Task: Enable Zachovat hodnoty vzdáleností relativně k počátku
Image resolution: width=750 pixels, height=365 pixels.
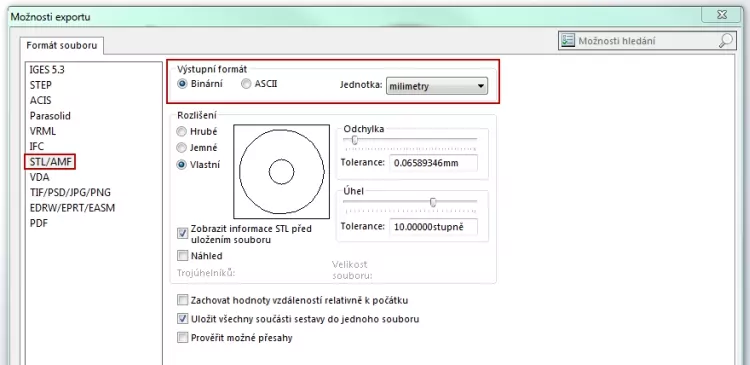Action: point(182,300)
